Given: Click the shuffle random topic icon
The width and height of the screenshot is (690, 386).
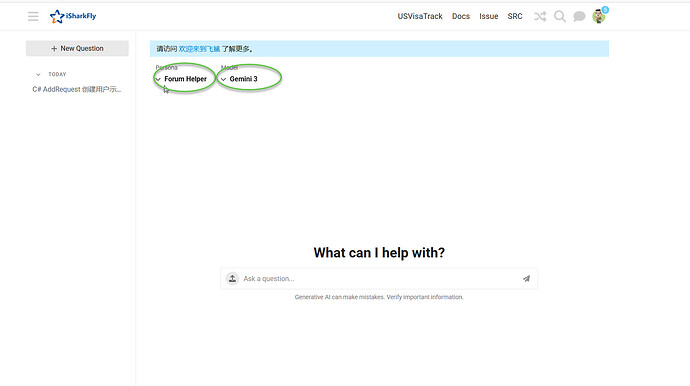Looking at the screenshot, I should click(540, 17).
